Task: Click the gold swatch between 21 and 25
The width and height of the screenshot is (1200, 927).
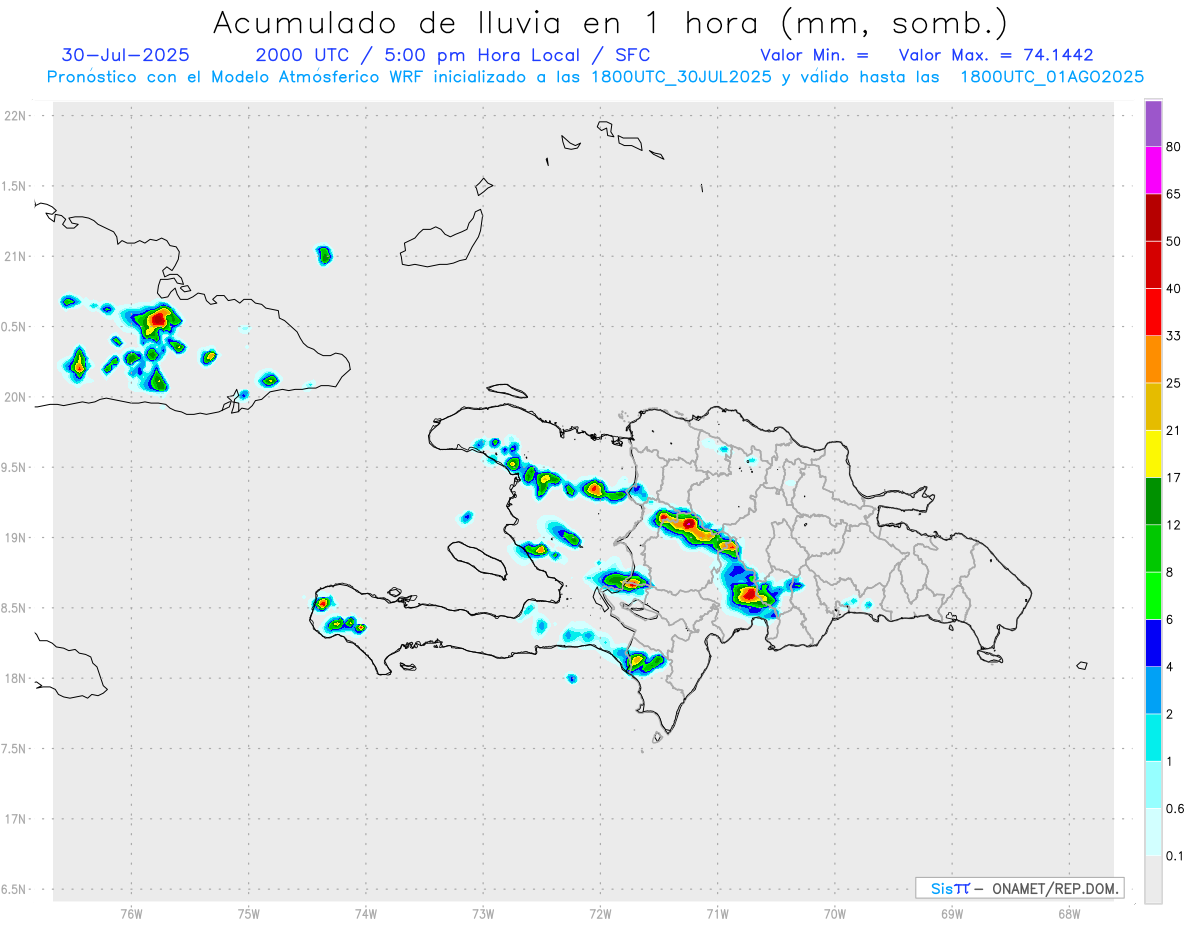Action: pyautogui.click(x=1153, y=406)
